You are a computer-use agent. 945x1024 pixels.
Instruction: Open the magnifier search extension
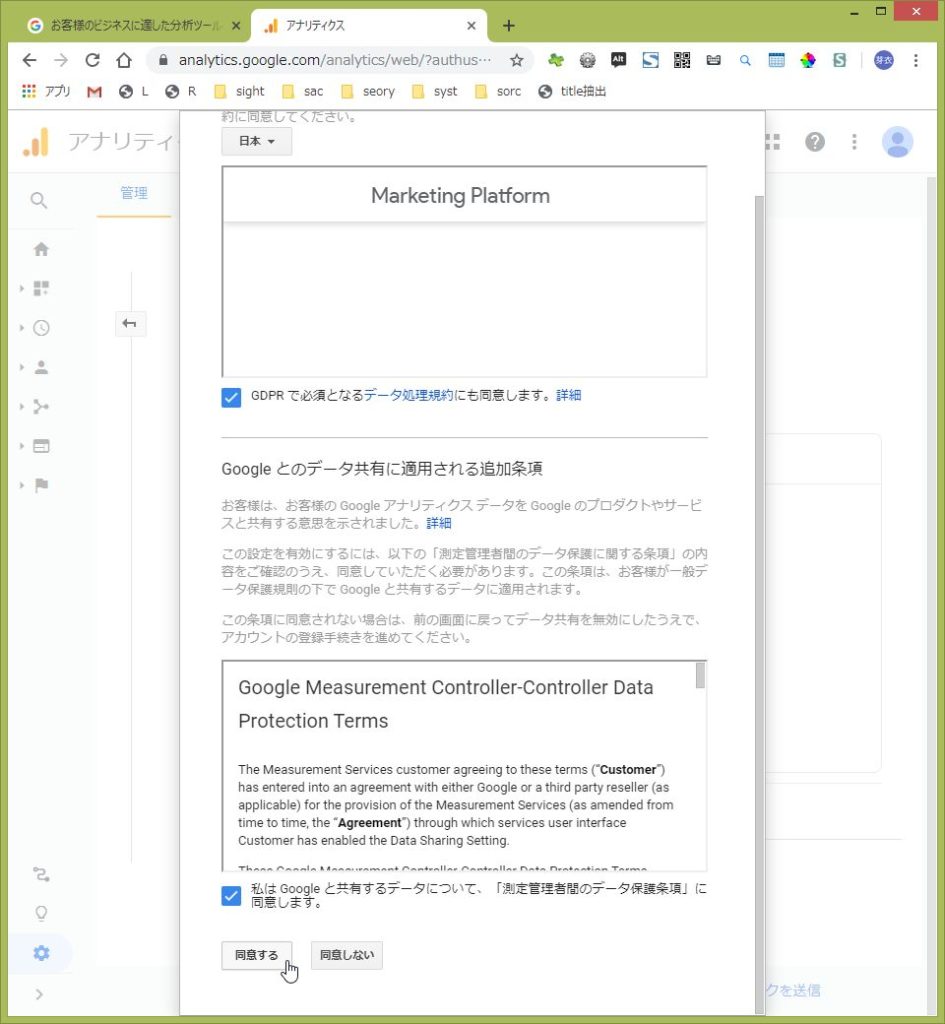coord(745,61)
